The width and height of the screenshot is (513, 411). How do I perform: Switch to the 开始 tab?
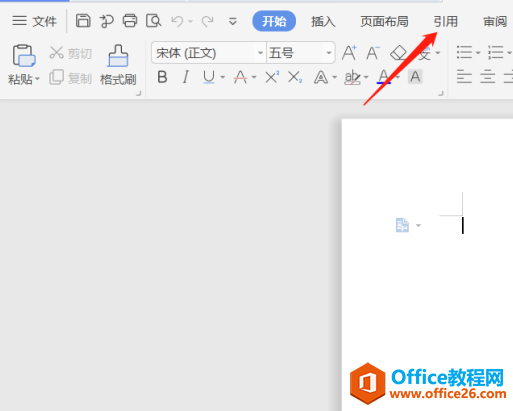coord(274,21)
